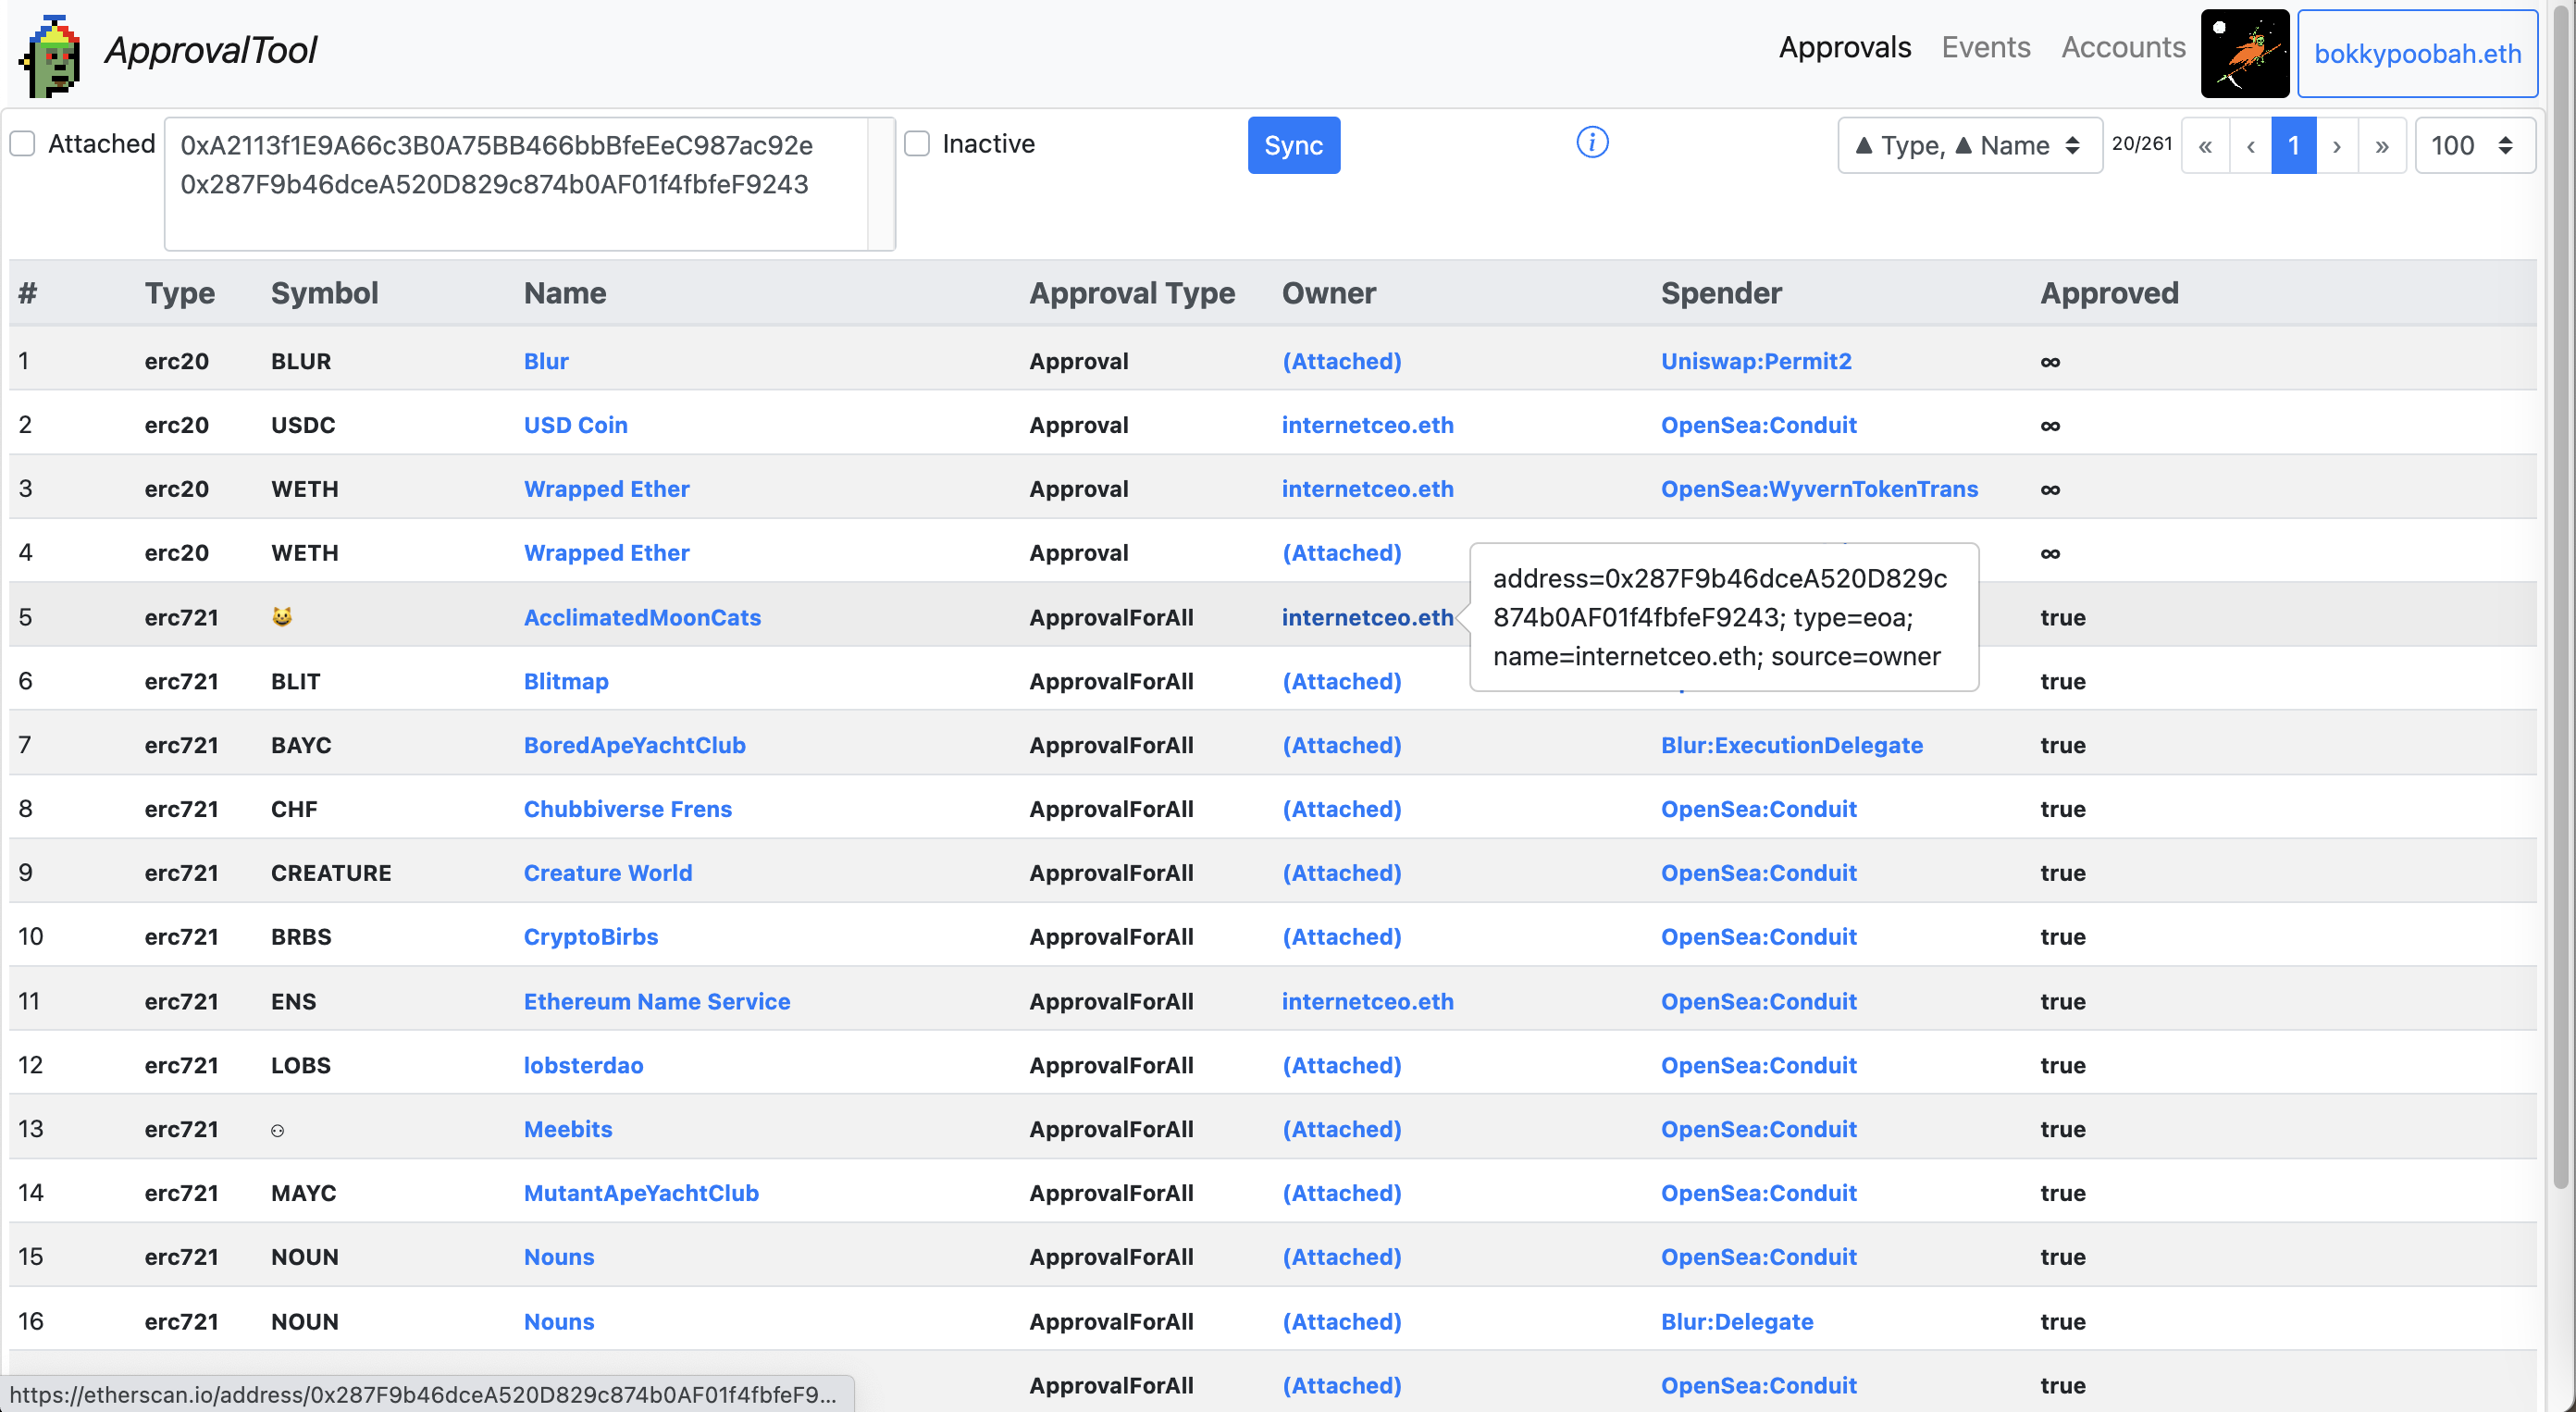Toggle the Attached checkbox
This screenshot has height=1412, width=2576.
[x=23, y=144]
